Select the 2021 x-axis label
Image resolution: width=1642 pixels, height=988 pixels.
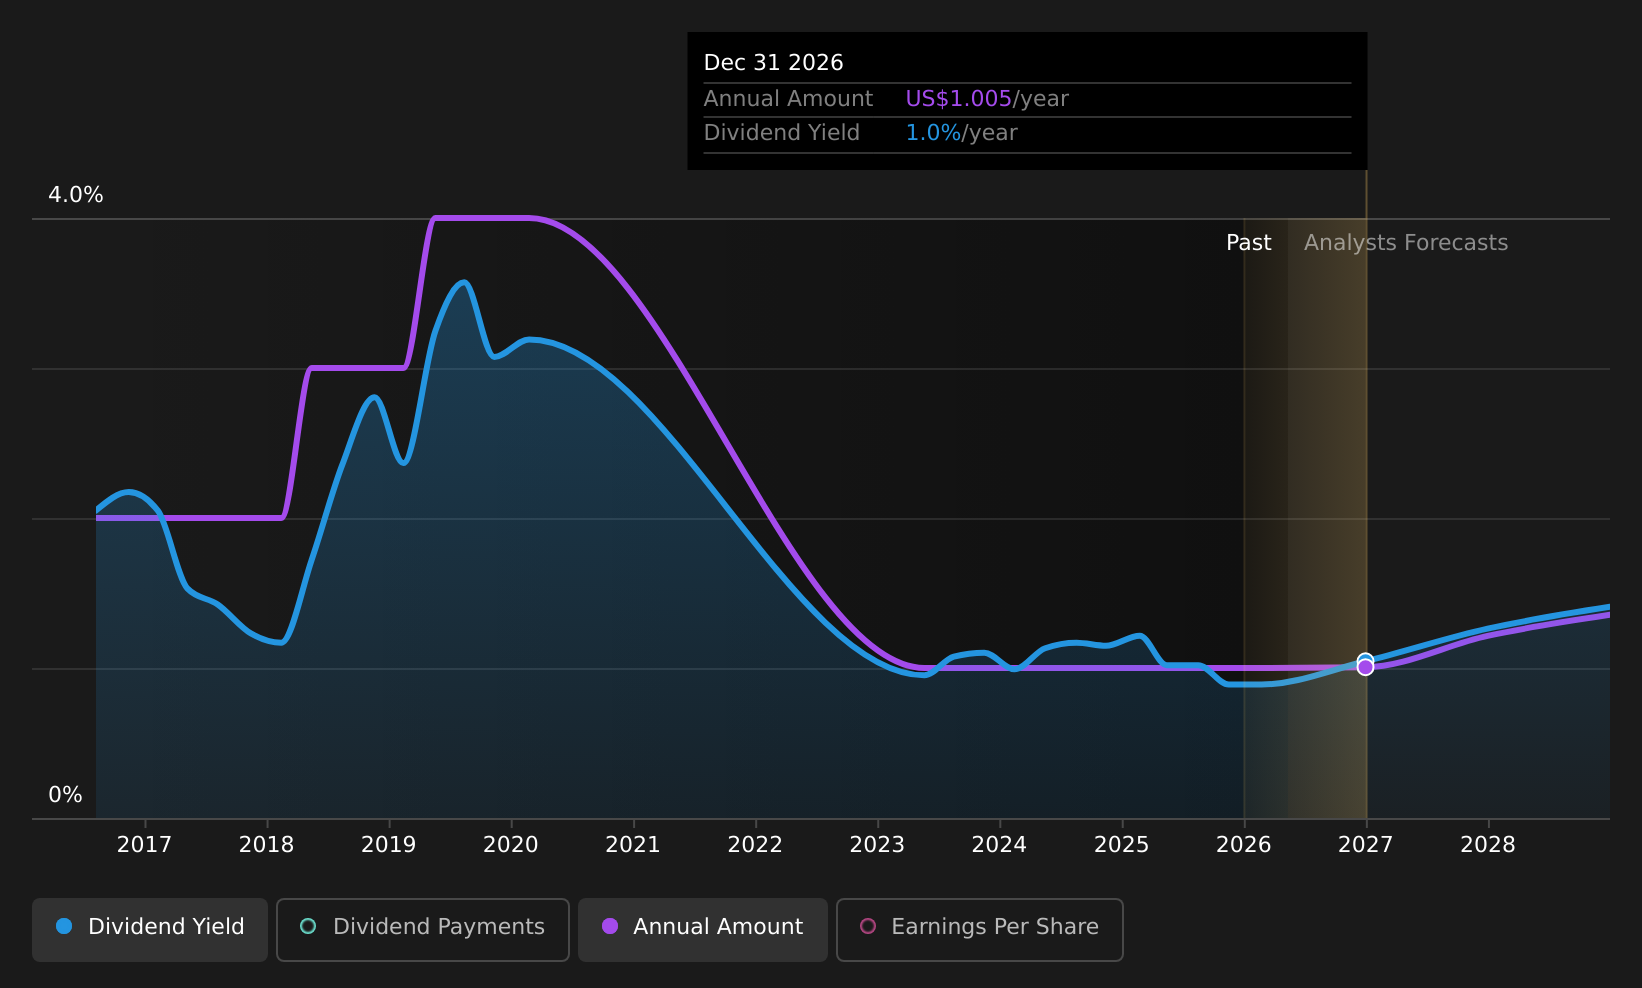(633, 845)
